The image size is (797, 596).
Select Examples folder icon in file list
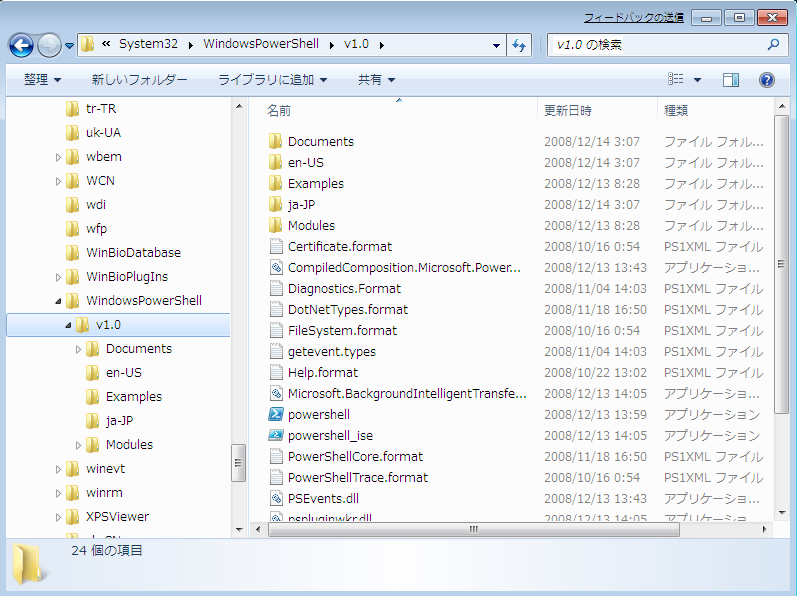tap(275, 183)
